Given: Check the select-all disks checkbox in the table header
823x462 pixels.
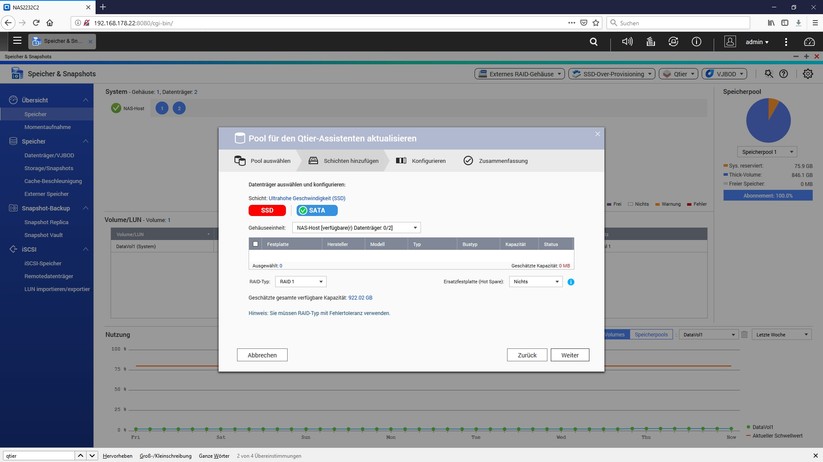Looking at the screenshot, I should tap(256, 244).
